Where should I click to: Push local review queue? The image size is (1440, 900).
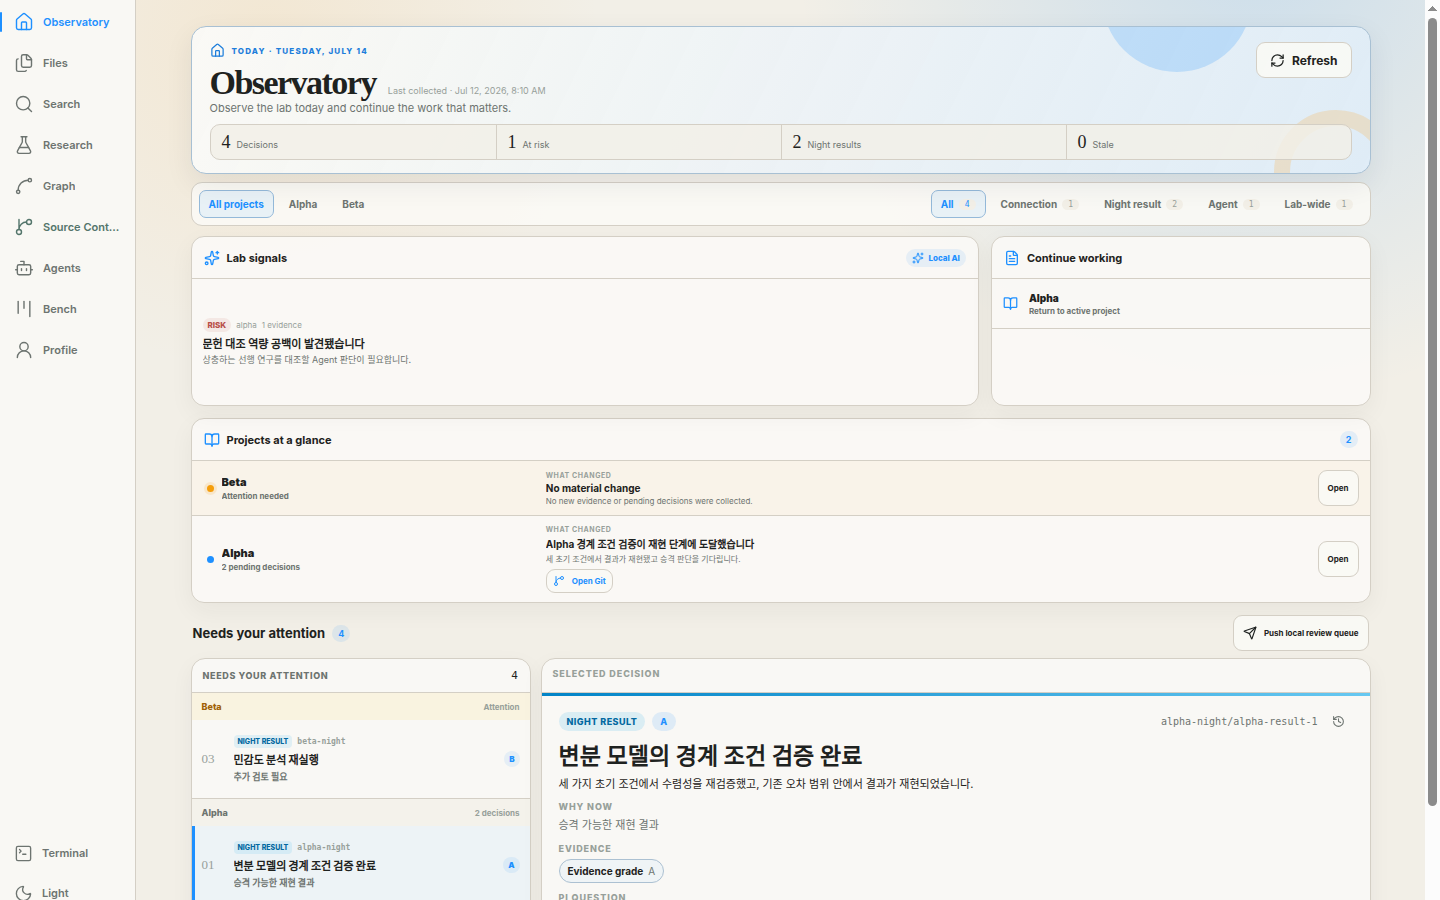1301,633
